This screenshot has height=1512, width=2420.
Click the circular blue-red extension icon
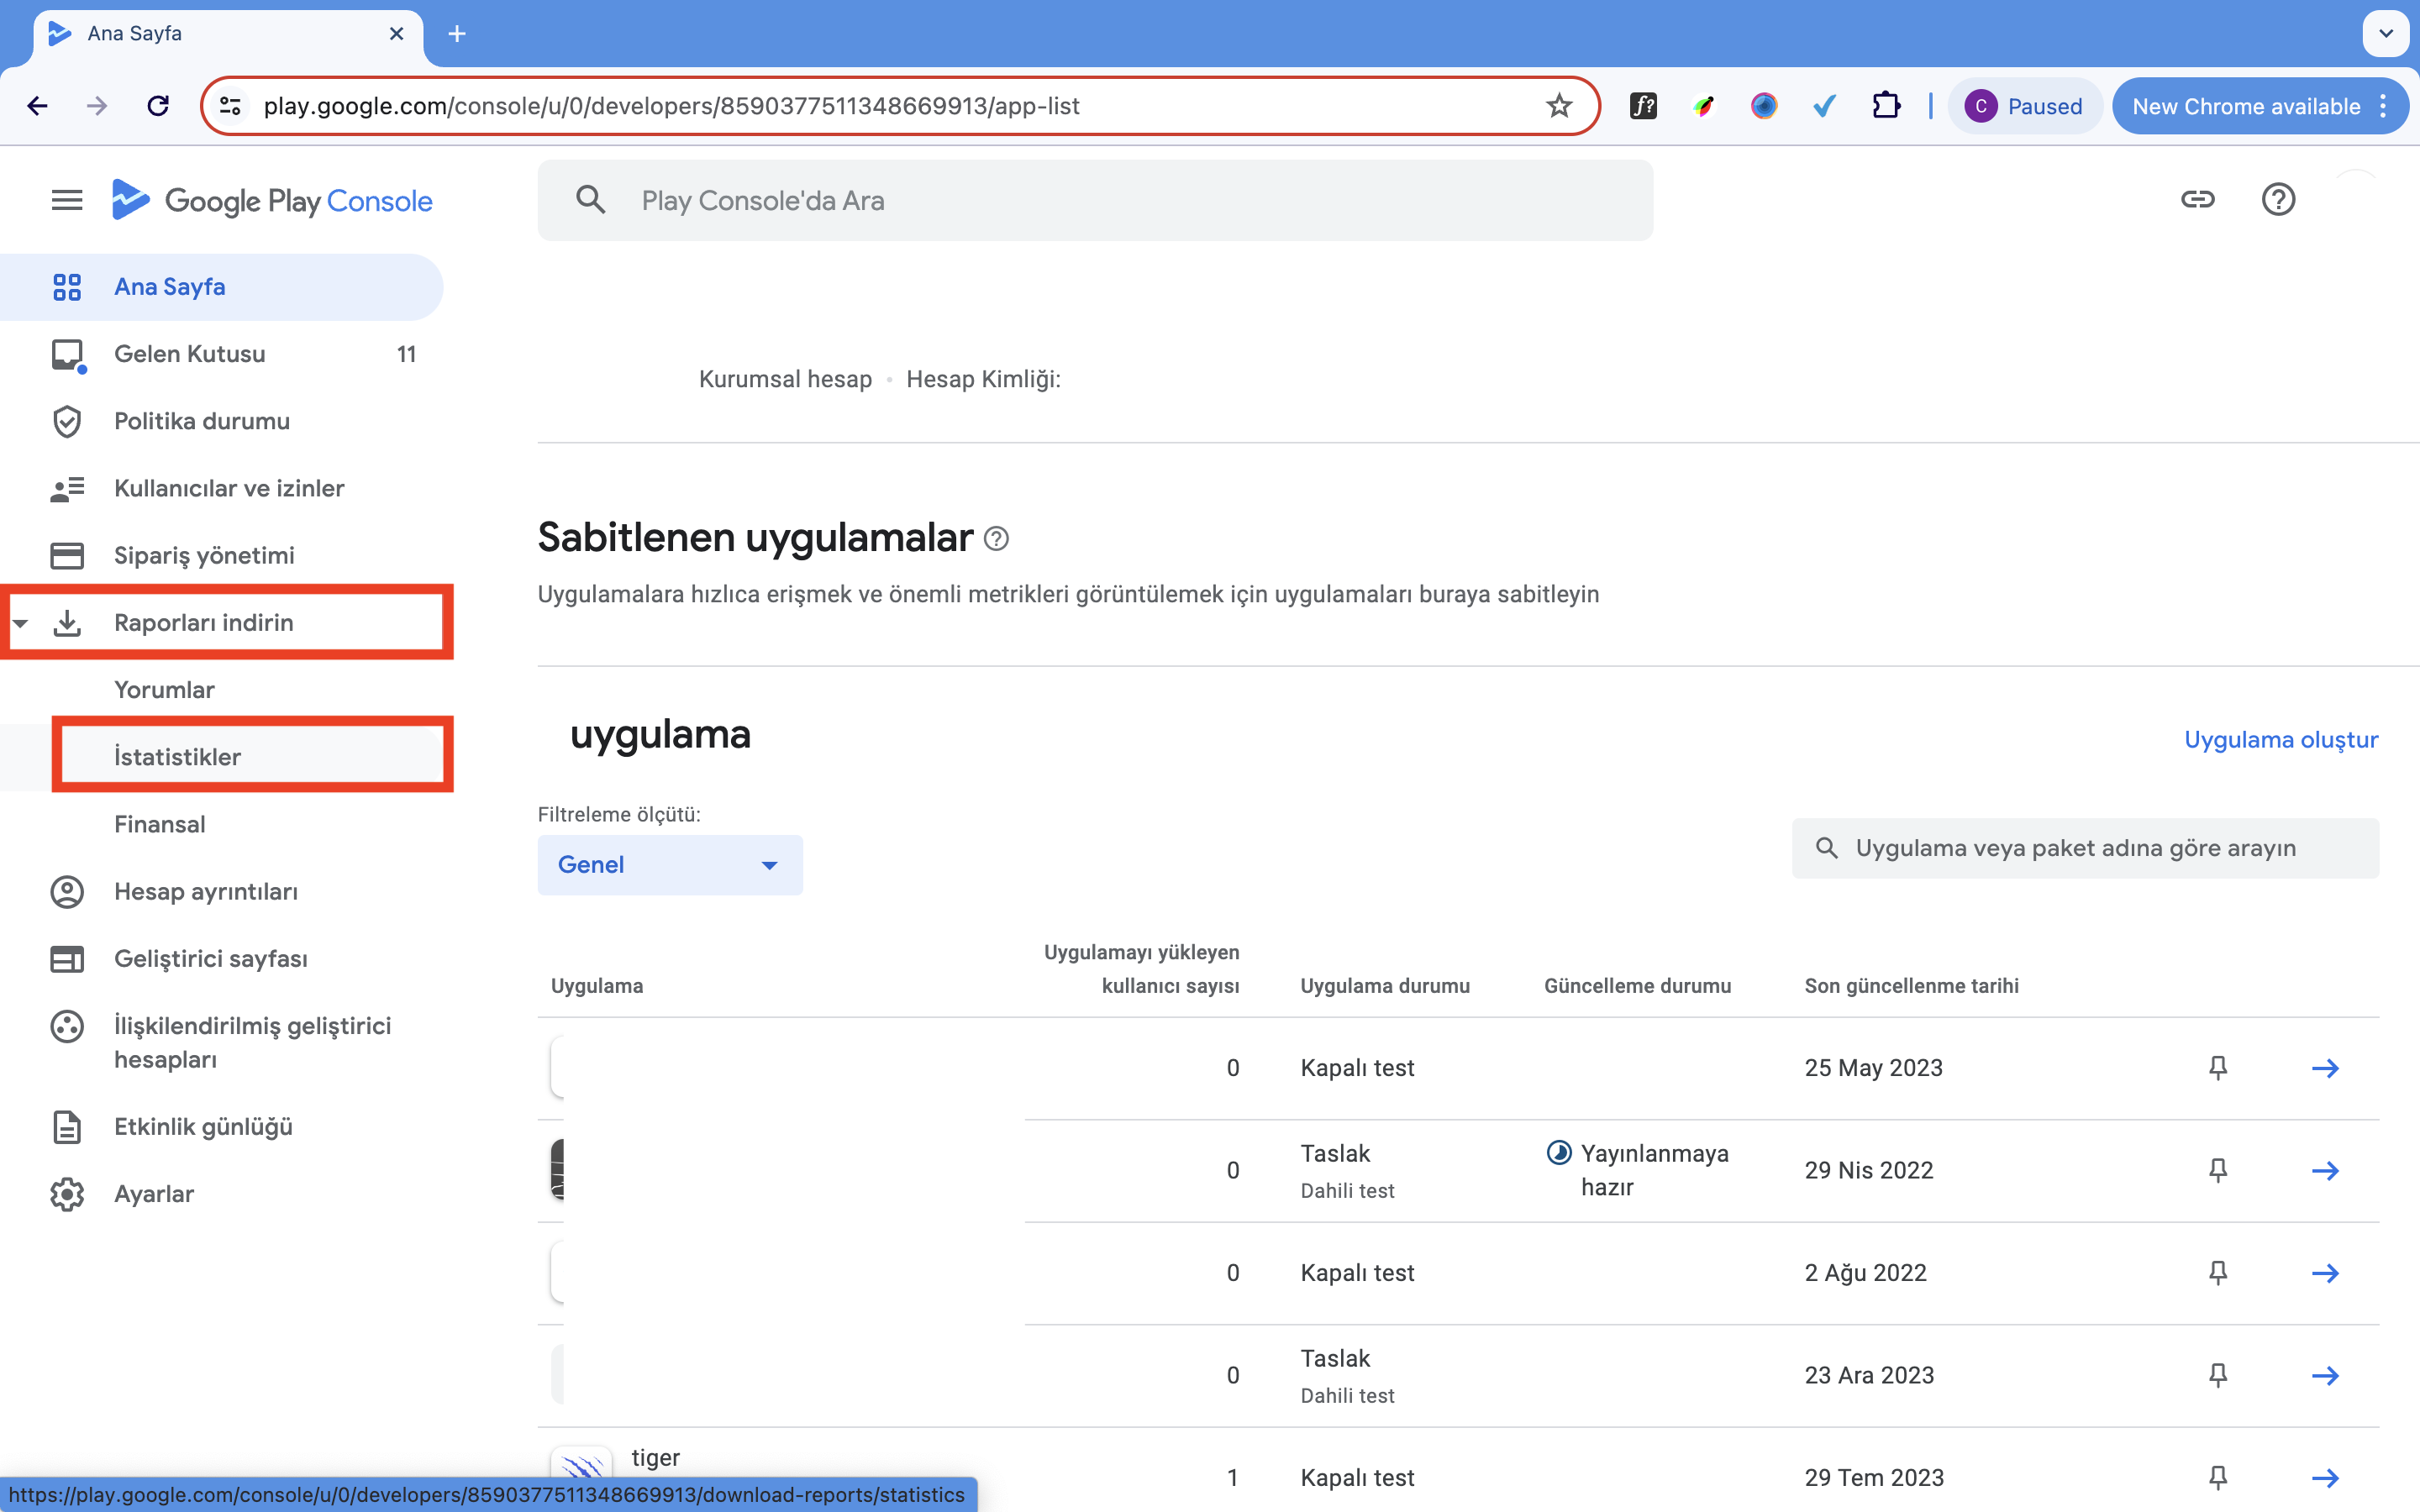[1764, 106]
